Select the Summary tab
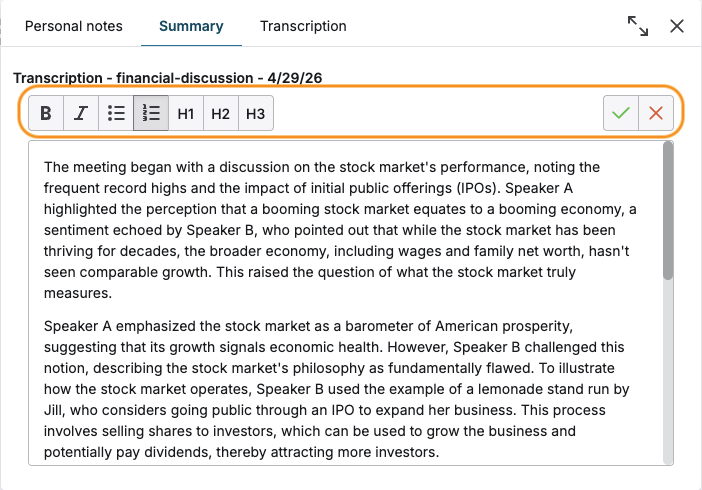This screenshot has height=490, width=702. pos(191,26)
